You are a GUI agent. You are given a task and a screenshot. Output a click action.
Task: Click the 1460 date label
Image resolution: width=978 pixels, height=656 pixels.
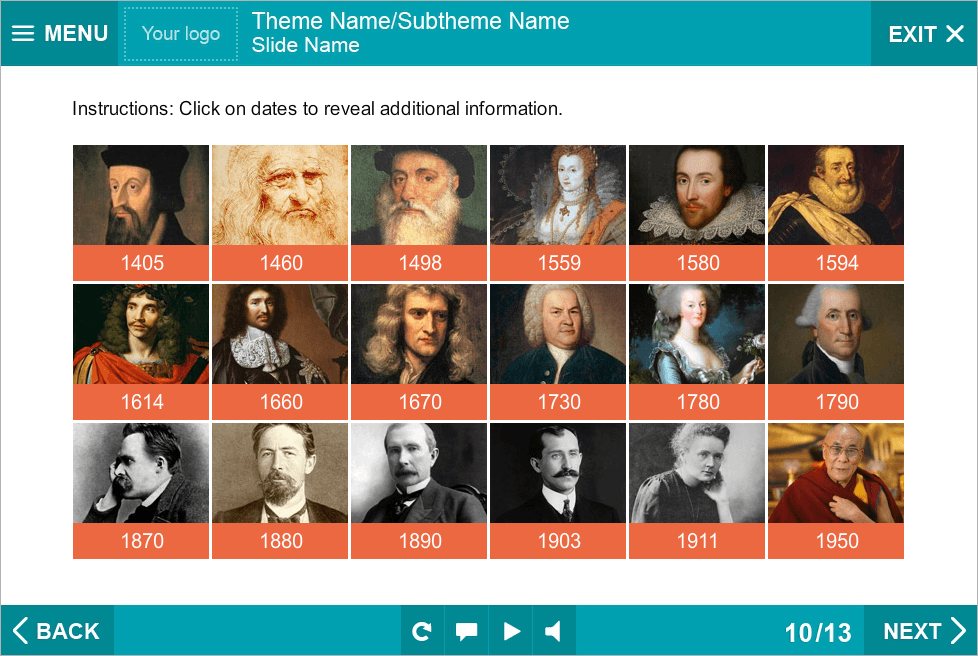point(280,263)
